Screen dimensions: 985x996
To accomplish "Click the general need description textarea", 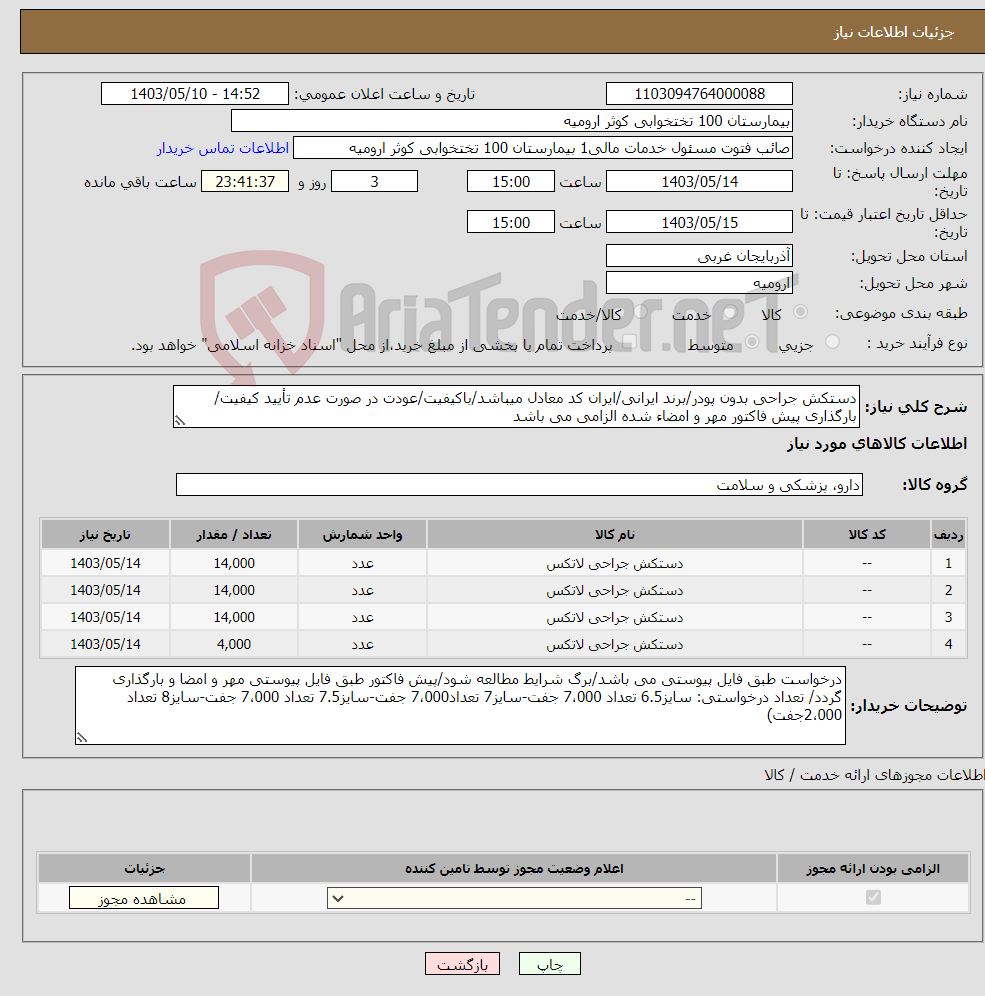I will pos(516,407).
